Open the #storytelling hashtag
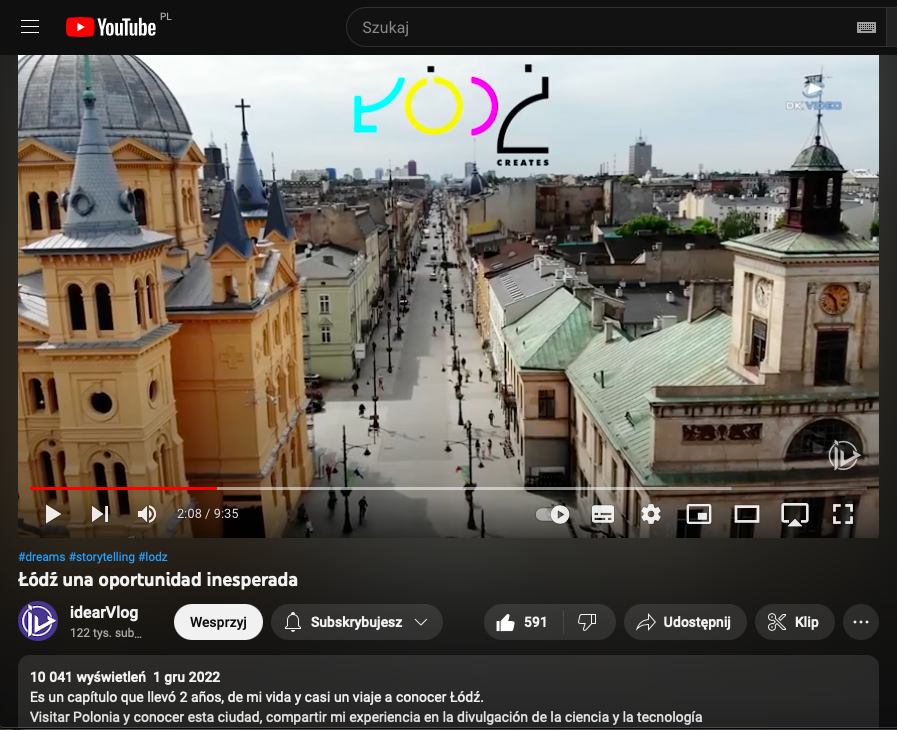This screenshot has height=730, width=897. [x=102, y=557]
